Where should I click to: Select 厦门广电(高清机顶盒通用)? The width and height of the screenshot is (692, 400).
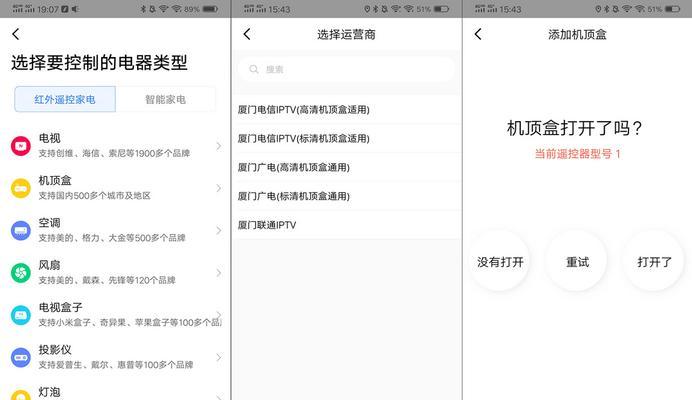tap(346, 167)
